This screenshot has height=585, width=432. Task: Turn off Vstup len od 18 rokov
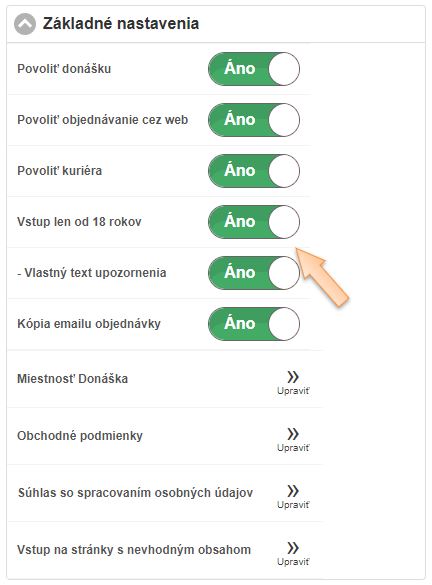(x=254, y=222)
